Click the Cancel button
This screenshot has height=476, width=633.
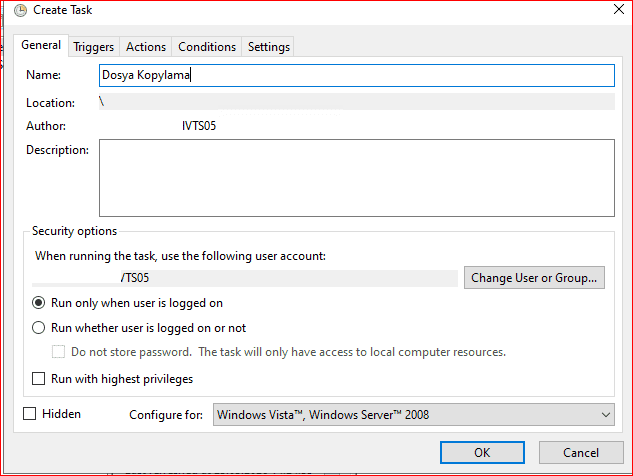tap(580, 452)
